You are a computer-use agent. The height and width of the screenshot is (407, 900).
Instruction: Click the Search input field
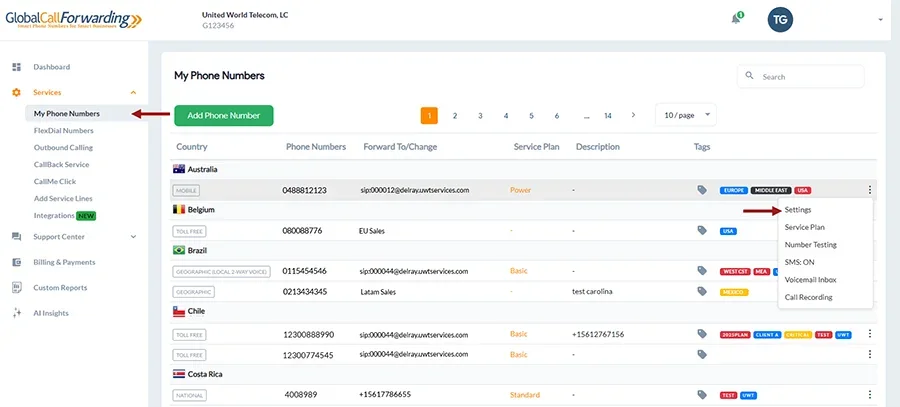pyautogui.click(x=808, y=76)
